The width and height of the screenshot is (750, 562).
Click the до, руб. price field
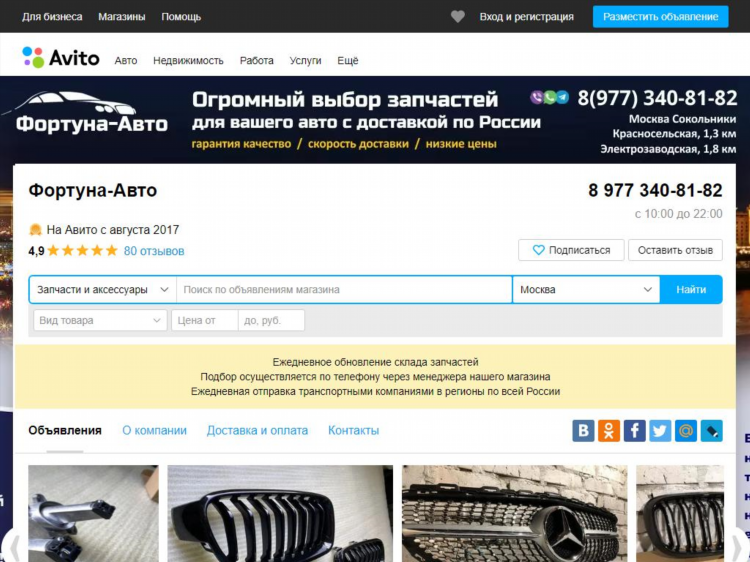pyautogui.click(x=271, y=320)
